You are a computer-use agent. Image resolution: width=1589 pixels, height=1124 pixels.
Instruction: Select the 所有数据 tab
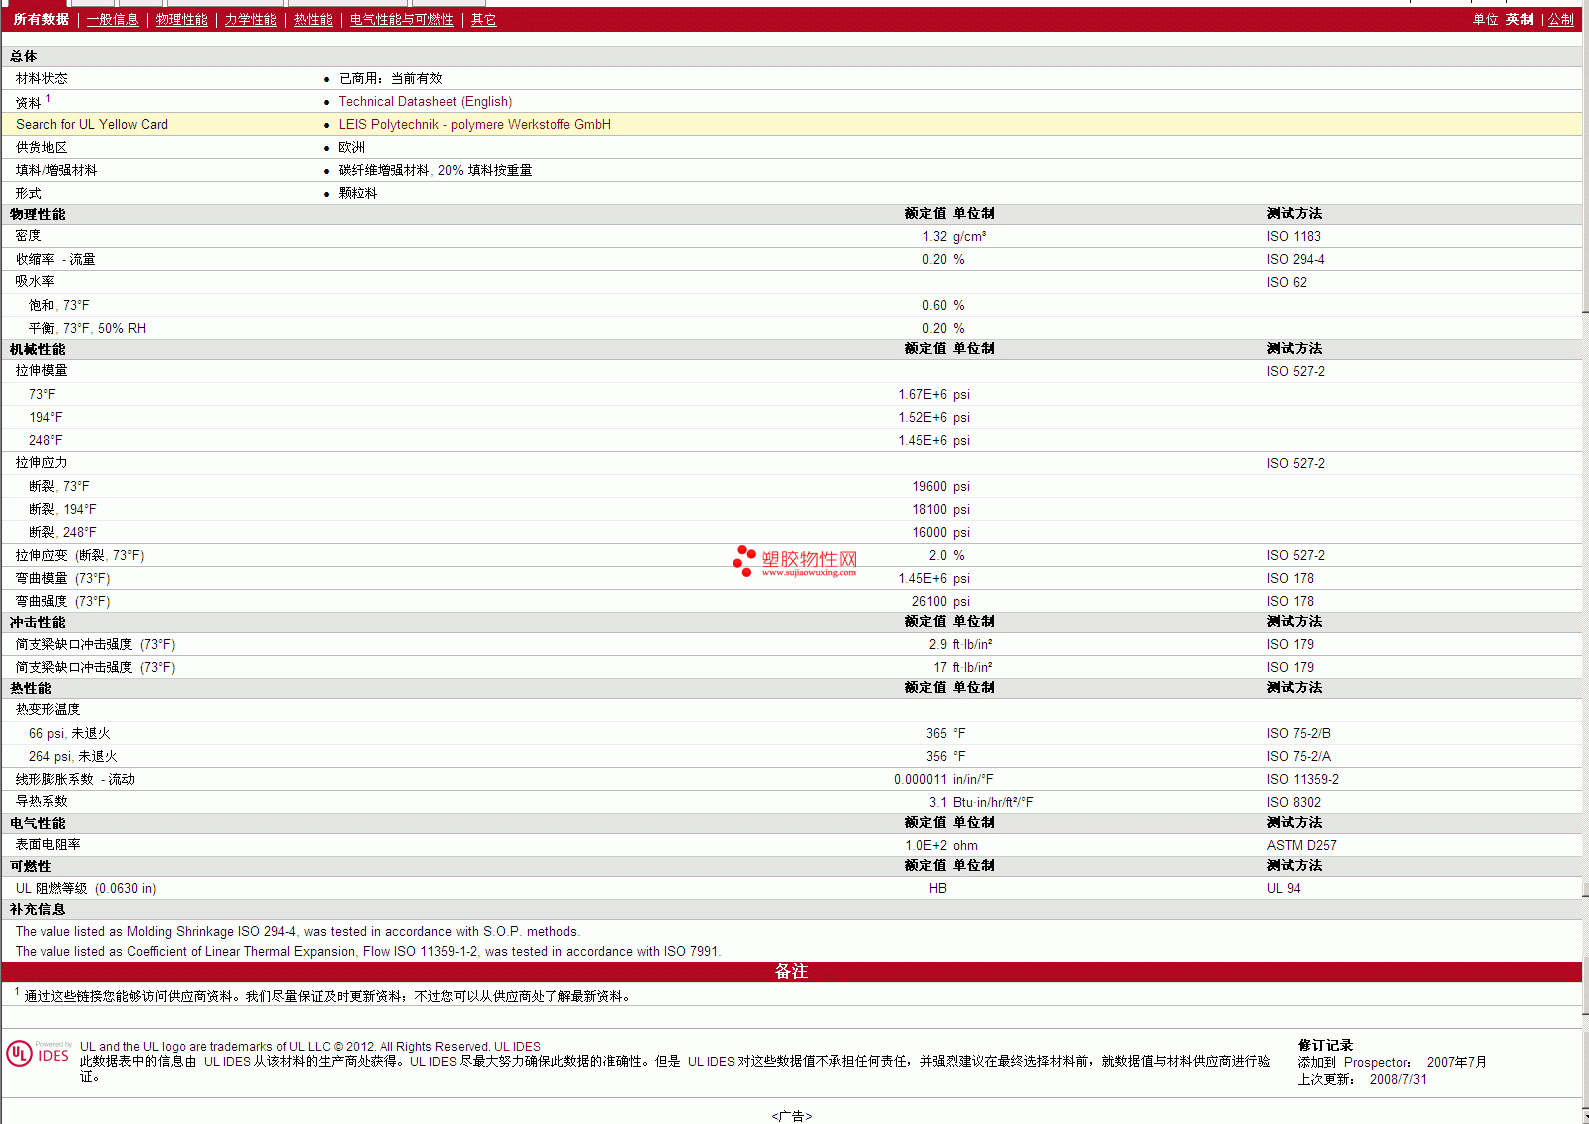(x=41, y=20)
